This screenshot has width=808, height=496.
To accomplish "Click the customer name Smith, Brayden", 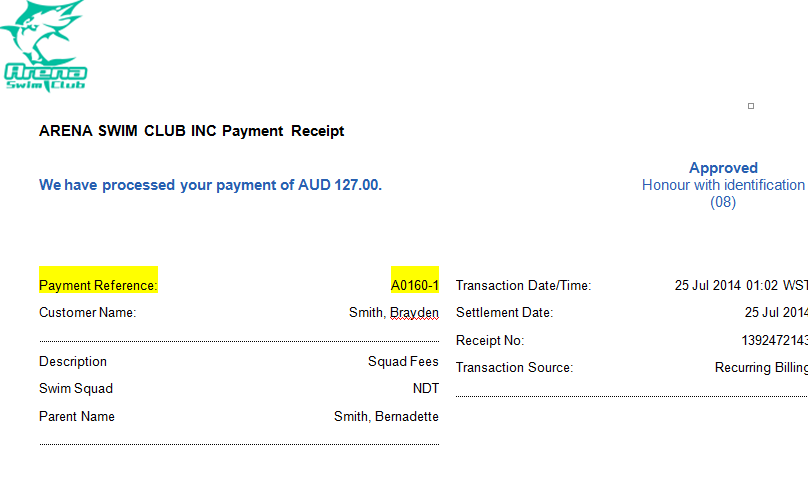I will (x=393, y=313).
